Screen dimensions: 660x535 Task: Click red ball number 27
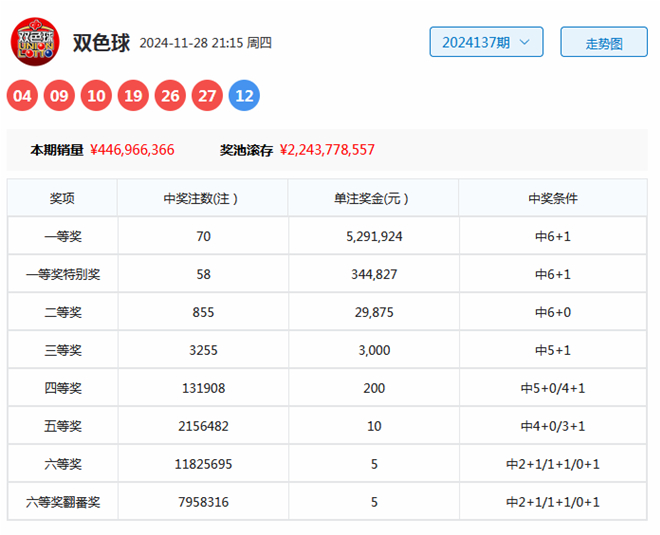207,96
